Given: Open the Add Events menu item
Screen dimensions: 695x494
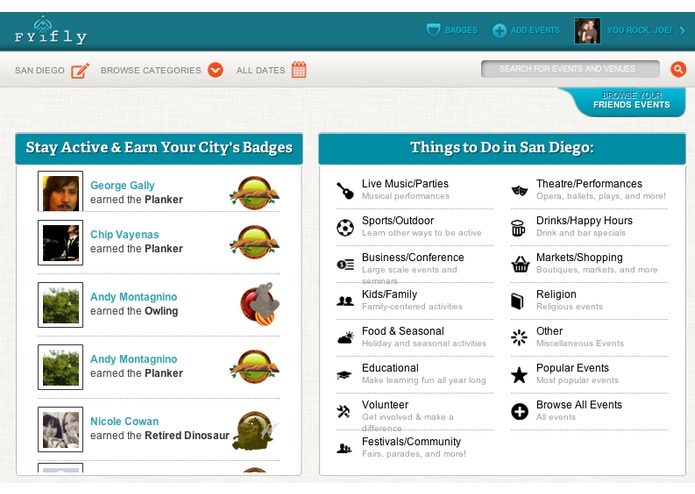Looking at the screenshot, I should [x=535, y=30].
